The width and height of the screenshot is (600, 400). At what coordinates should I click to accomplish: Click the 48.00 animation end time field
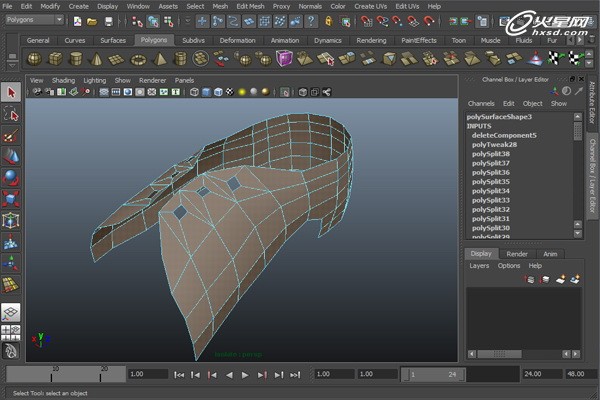pyautogui.click(x=578, y=374)
